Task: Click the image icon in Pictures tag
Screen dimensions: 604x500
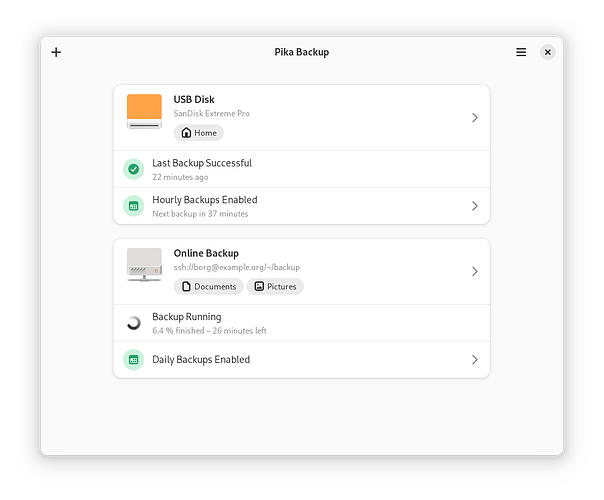Action: click(x=259, y=287)
